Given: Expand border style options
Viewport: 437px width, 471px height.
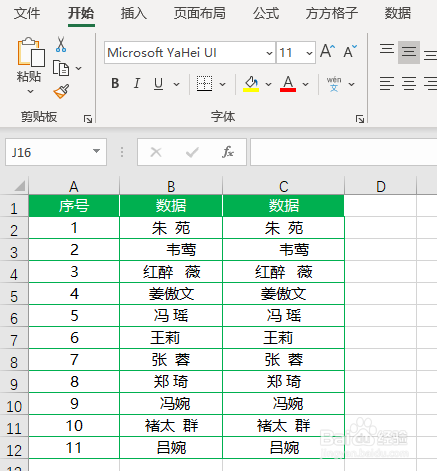Looking at the screenshot, I should tap(222, 84).
